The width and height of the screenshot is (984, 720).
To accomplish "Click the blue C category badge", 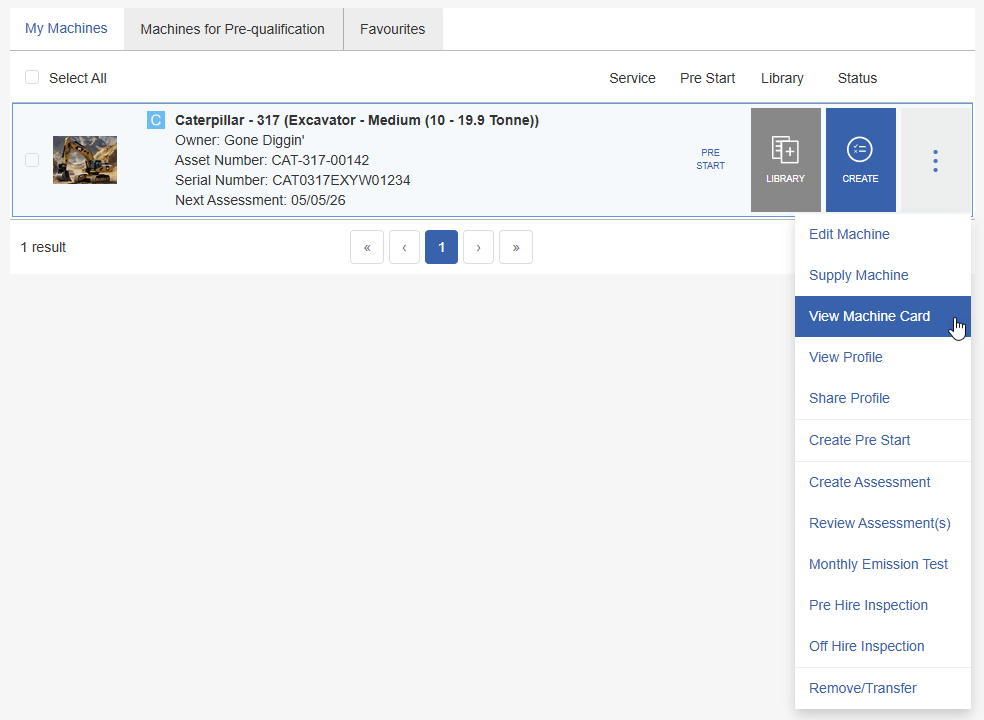I will [x=156, y=120].
